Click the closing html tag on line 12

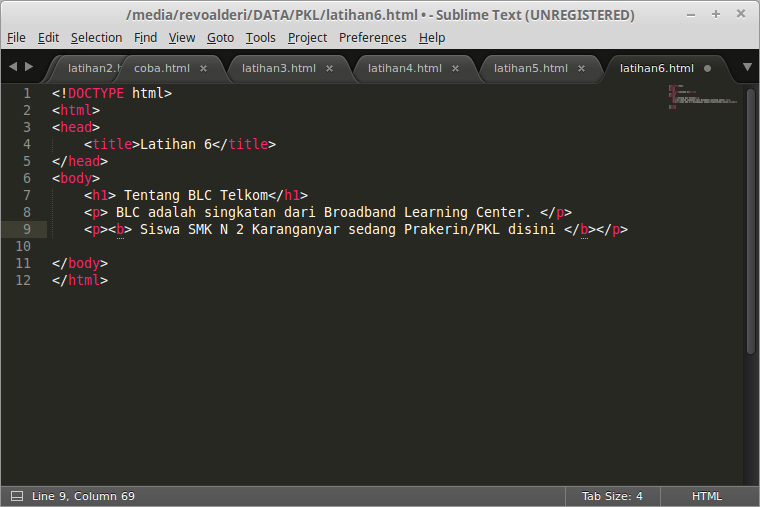tap(80, 280)
